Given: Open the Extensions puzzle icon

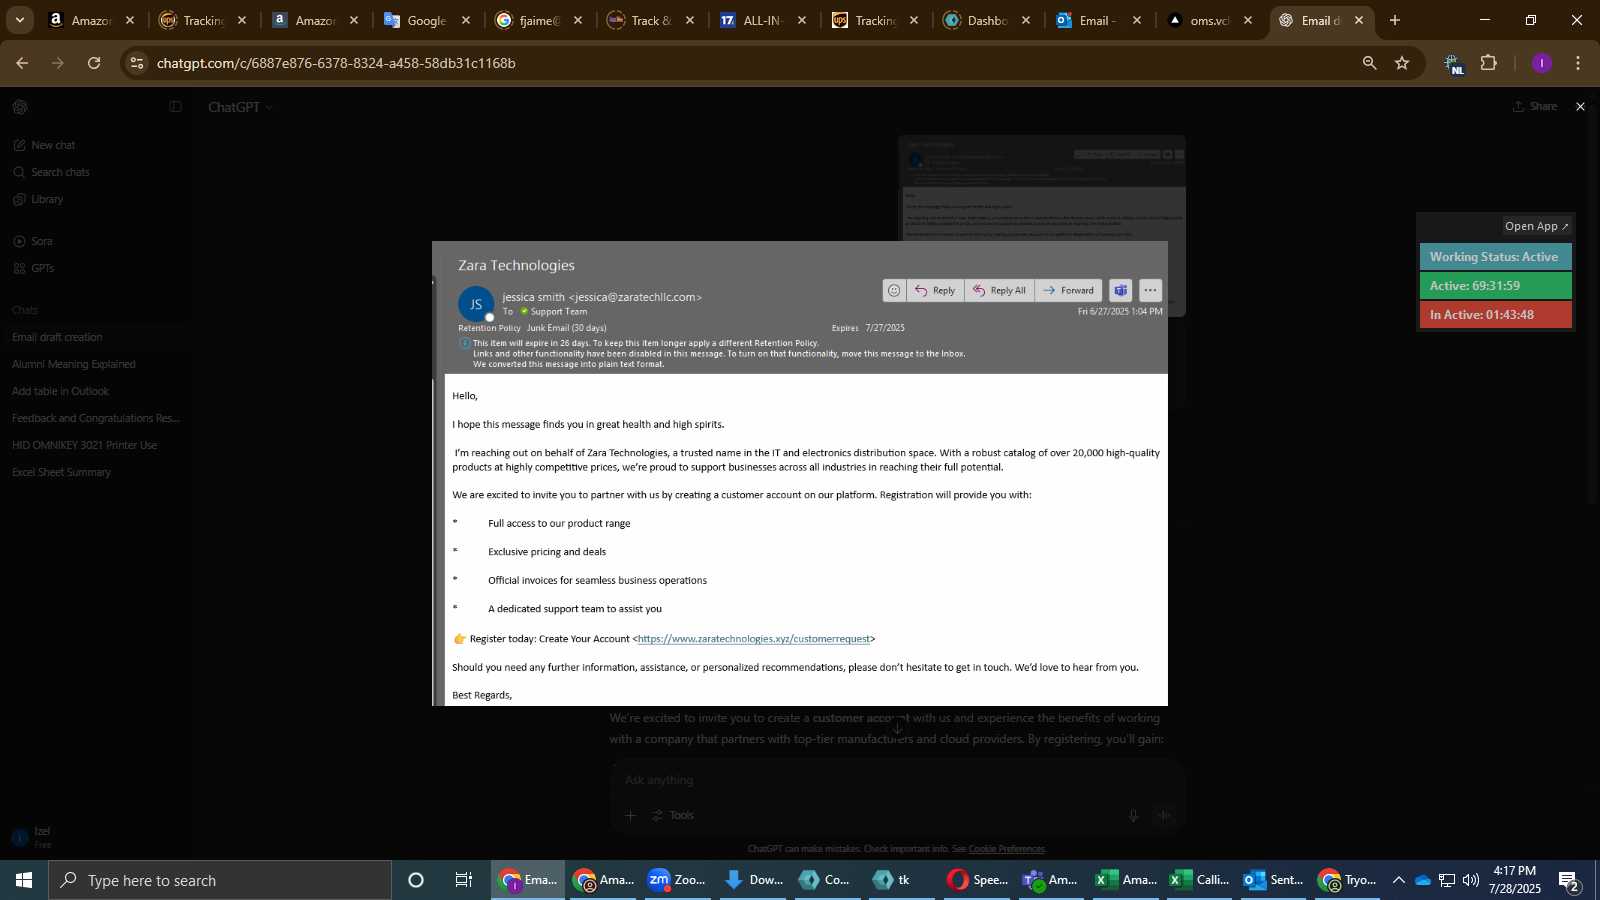Looking at the screenshot, I should coord(1489,63).
